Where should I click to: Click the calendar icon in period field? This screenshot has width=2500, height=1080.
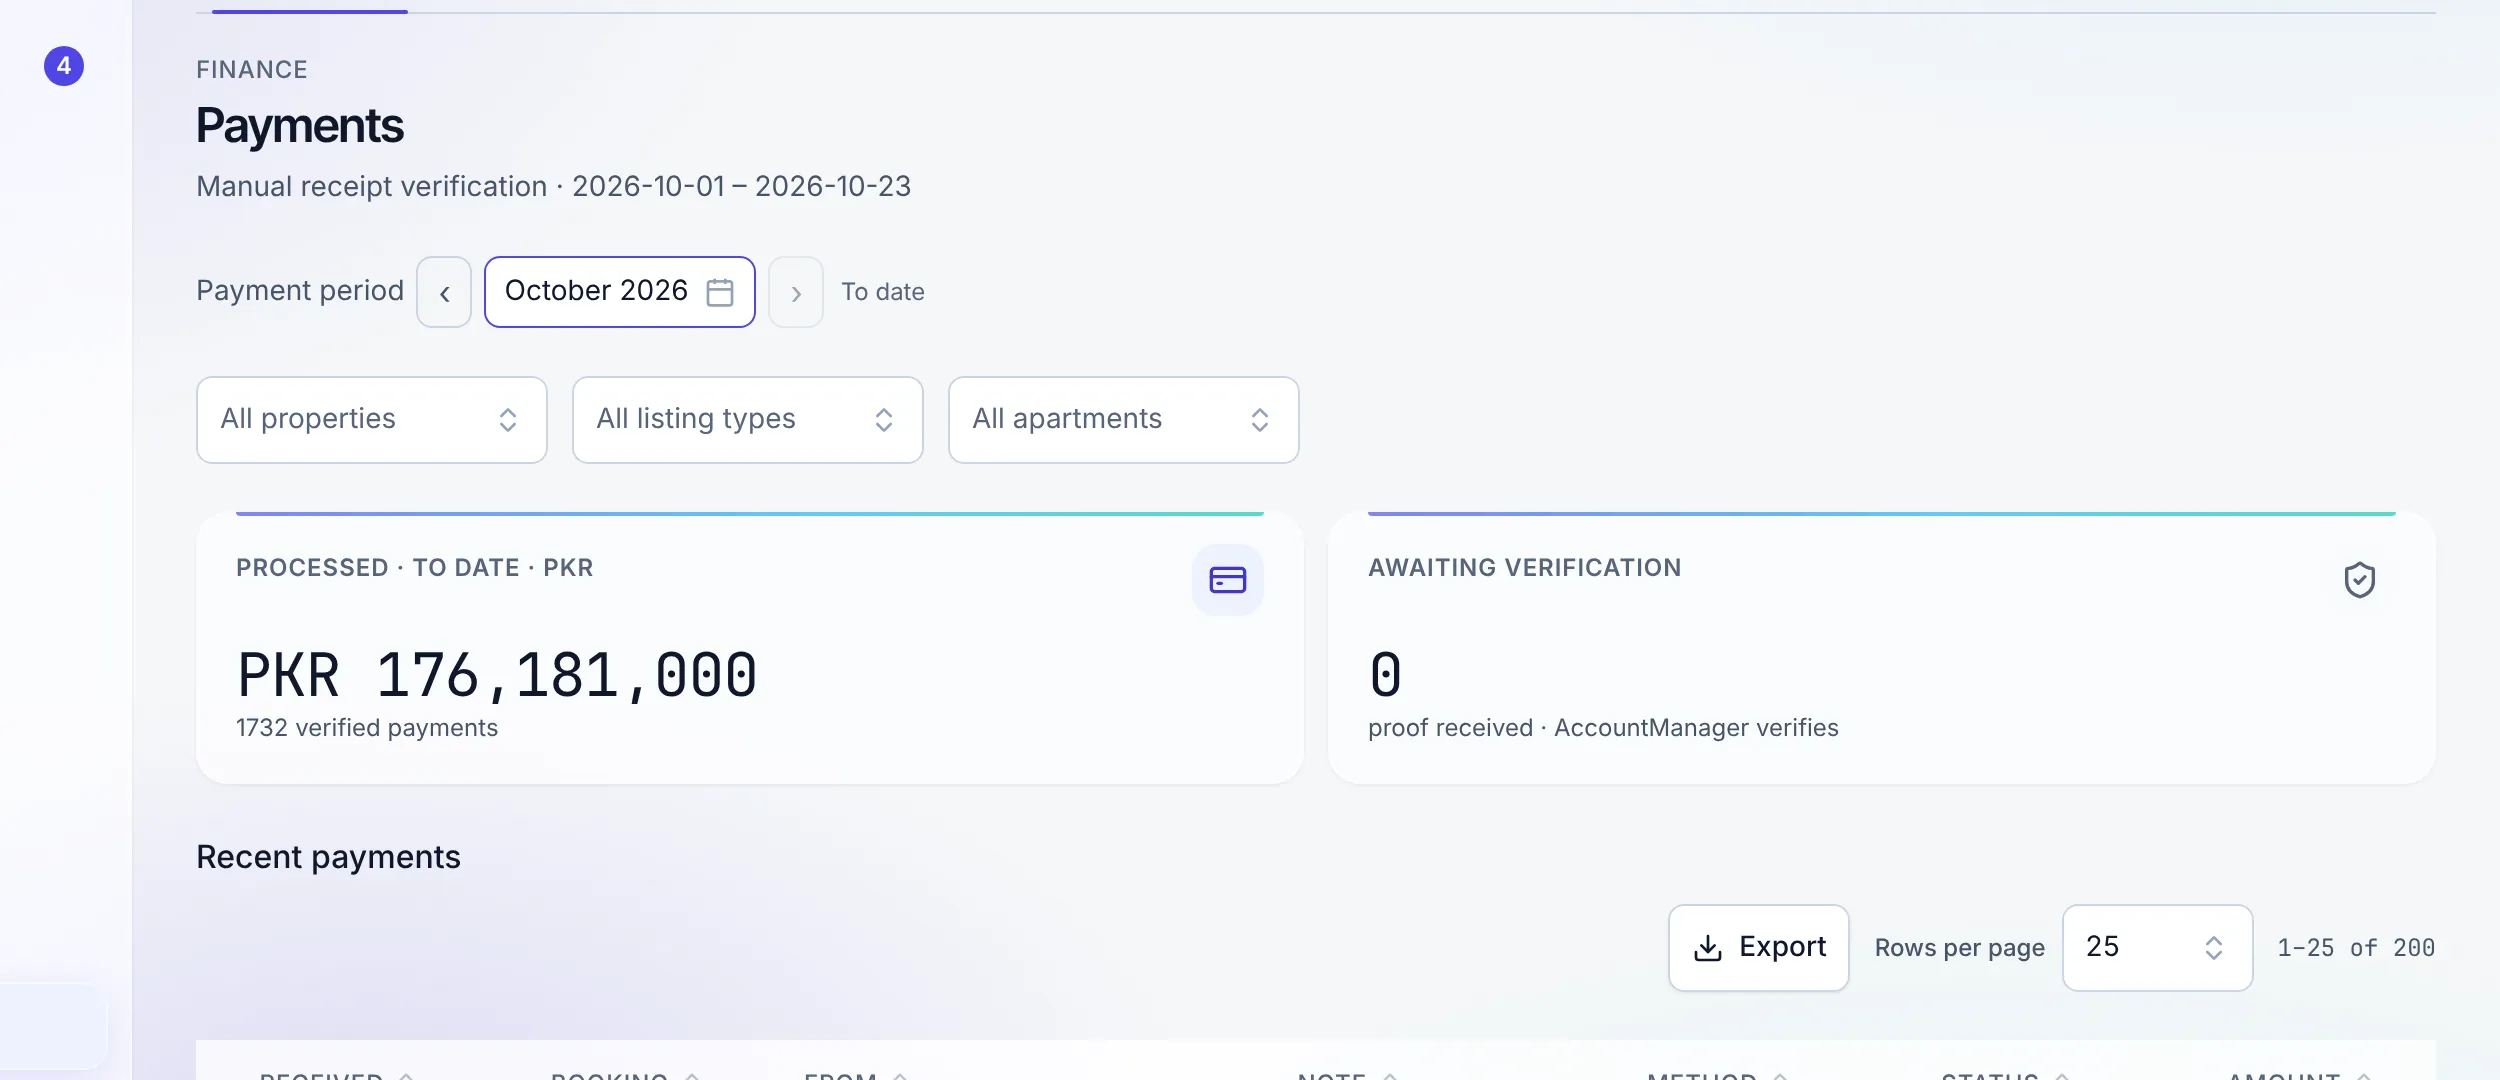coord(720,292)
